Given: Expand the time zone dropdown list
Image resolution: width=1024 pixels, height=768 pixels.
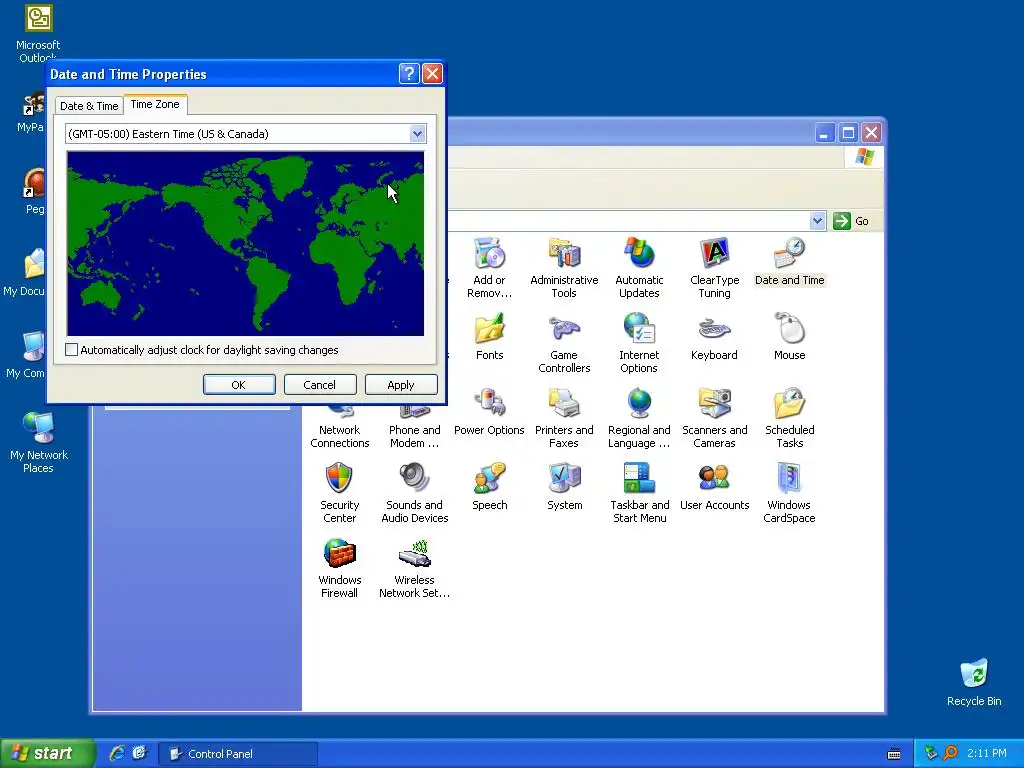Looking at the screenshot, I should pos(417,134).
